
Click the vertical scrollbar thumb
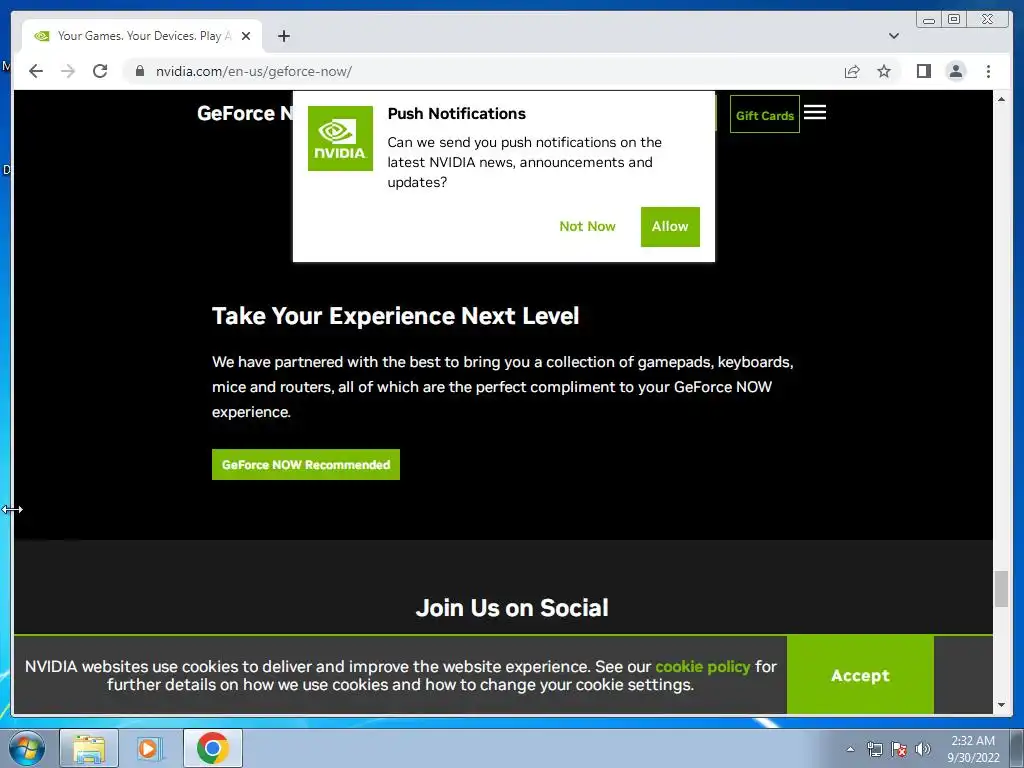coord(1001,589)
